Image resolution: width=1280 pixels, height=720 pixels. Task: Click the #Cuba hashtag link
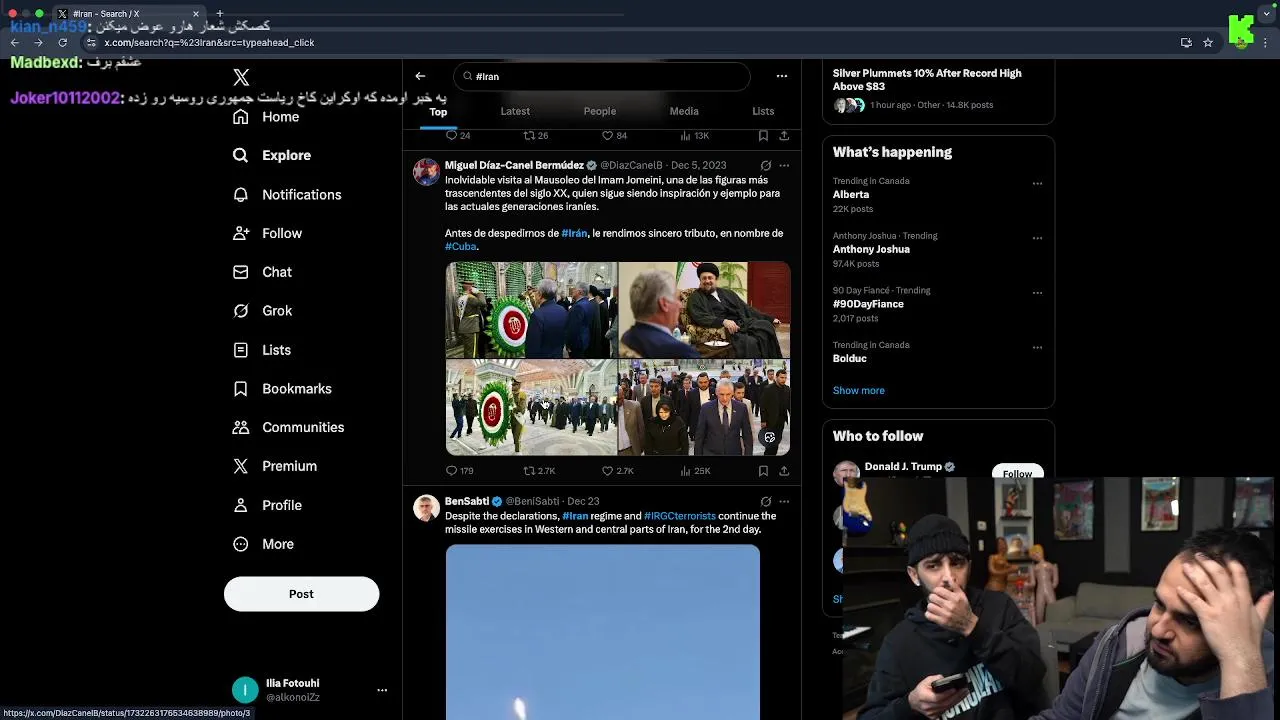click(x=461, y=246)
